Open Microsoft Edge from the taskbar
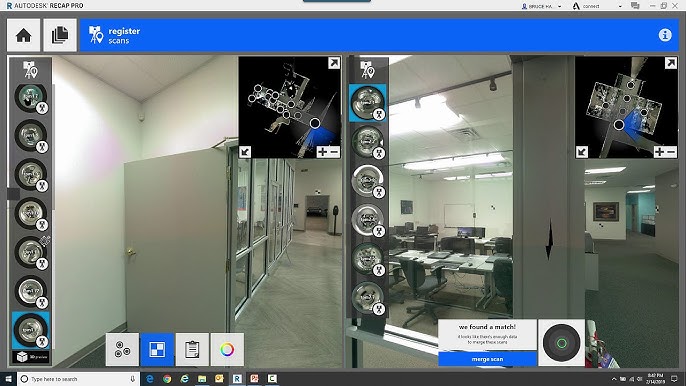686x386 pixels. point(150,379)
